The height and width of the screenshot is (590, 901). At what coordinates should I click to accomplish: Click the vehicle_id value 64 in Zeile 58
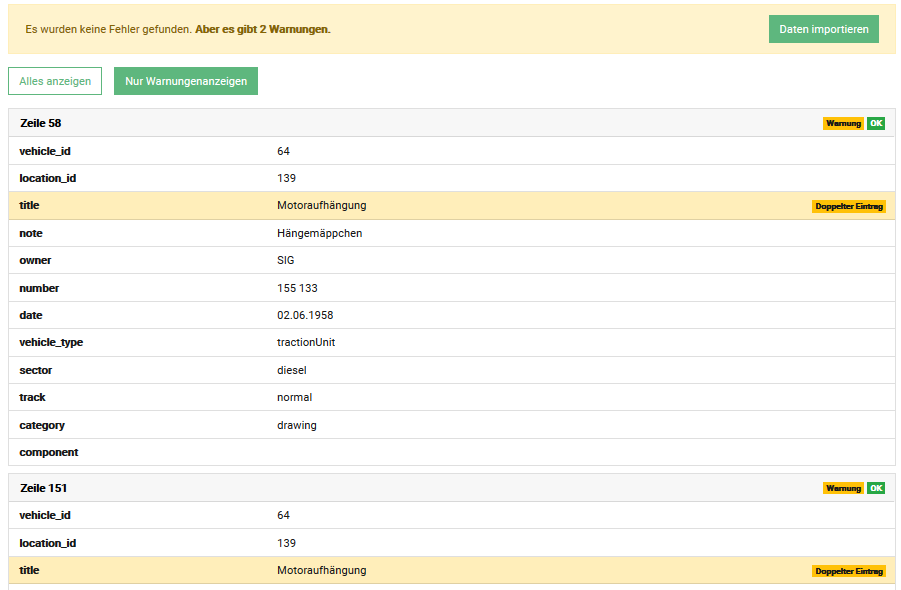283,151
